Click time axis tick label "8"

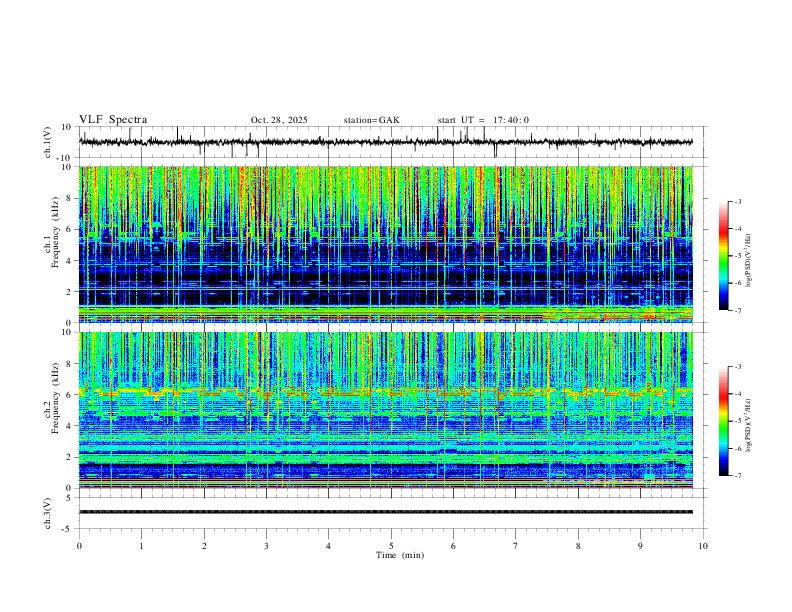pyautogui.click(x=578, y=546)
